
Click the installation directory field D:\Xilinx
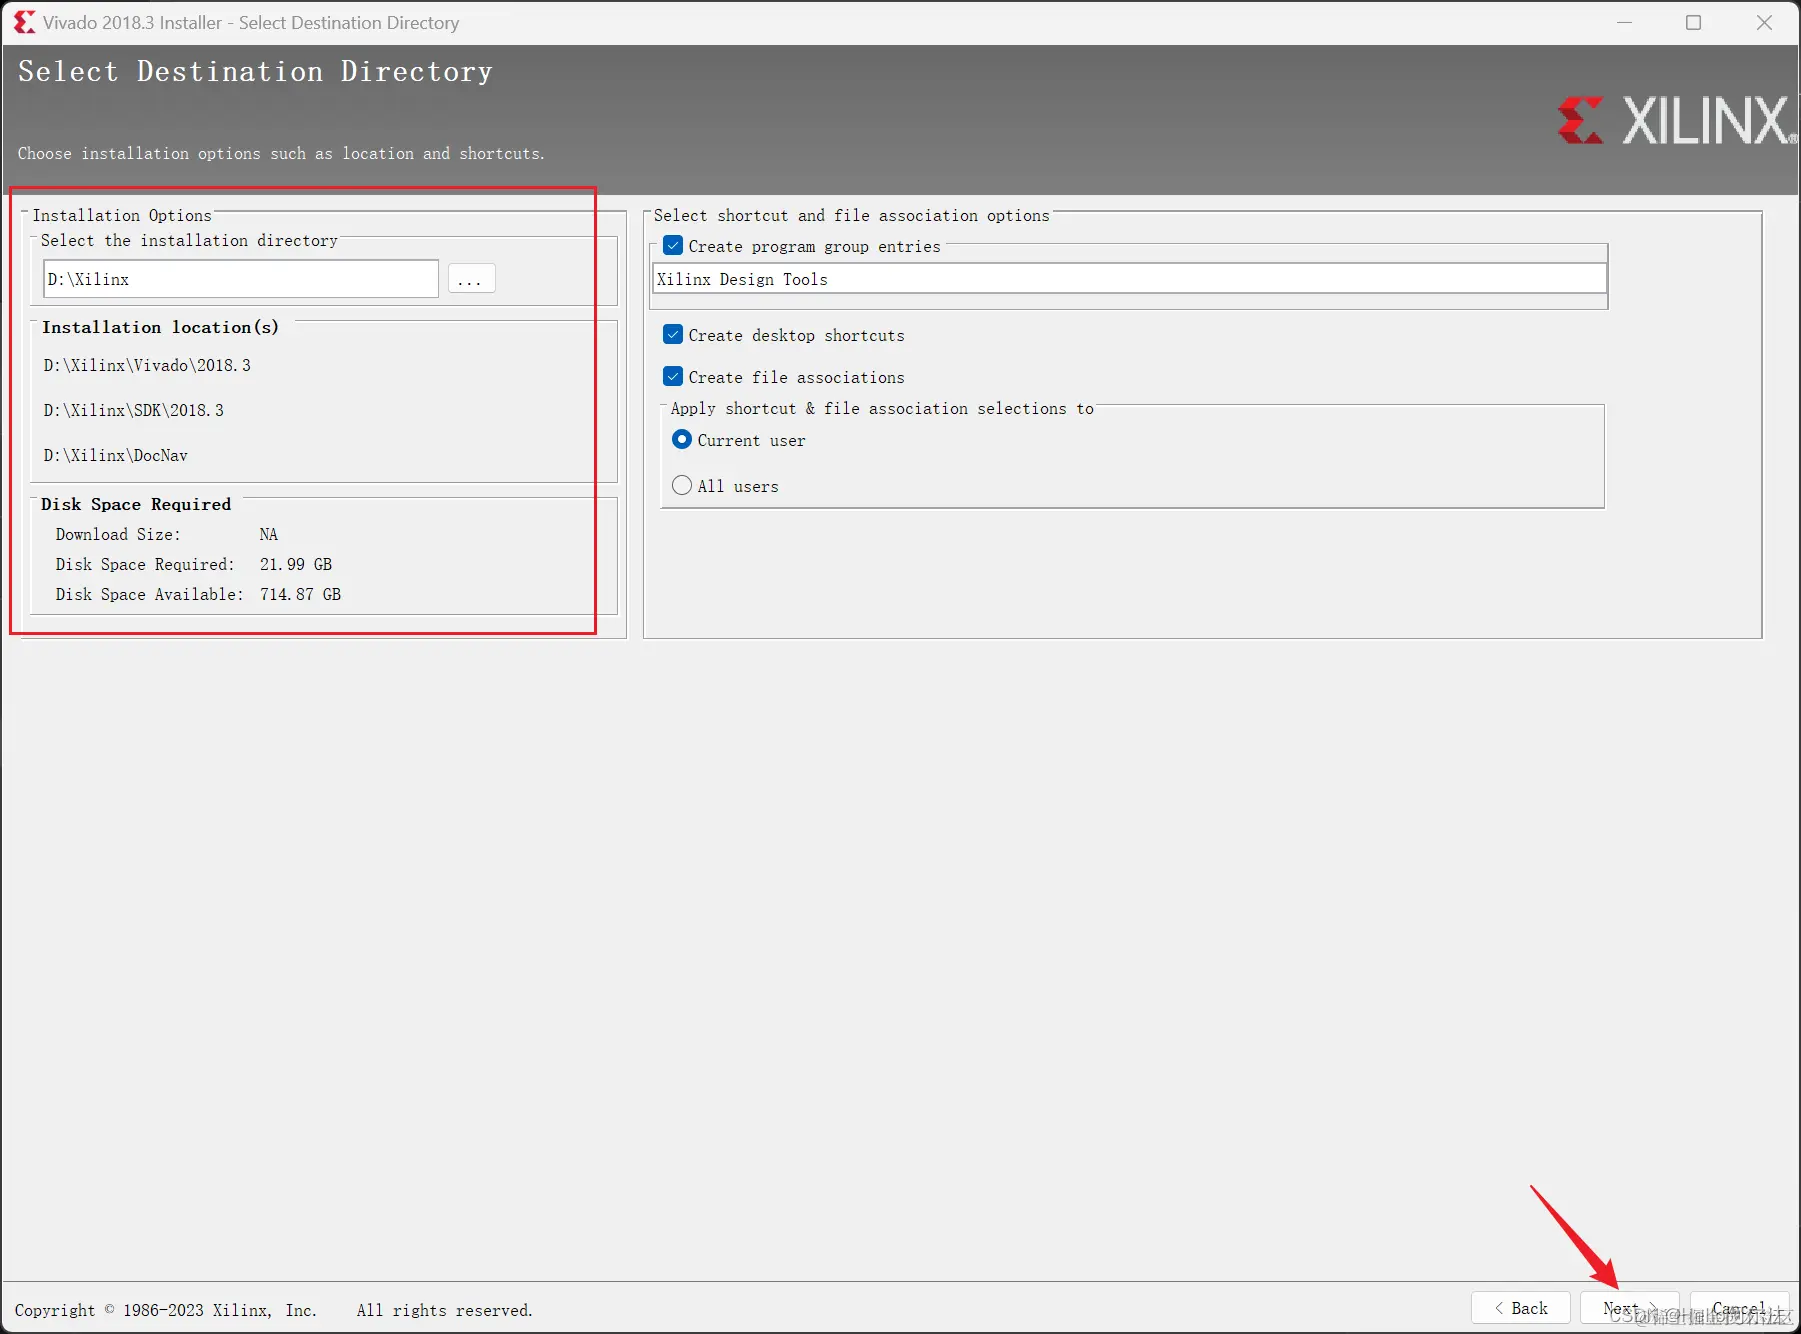tap(241, 279)
